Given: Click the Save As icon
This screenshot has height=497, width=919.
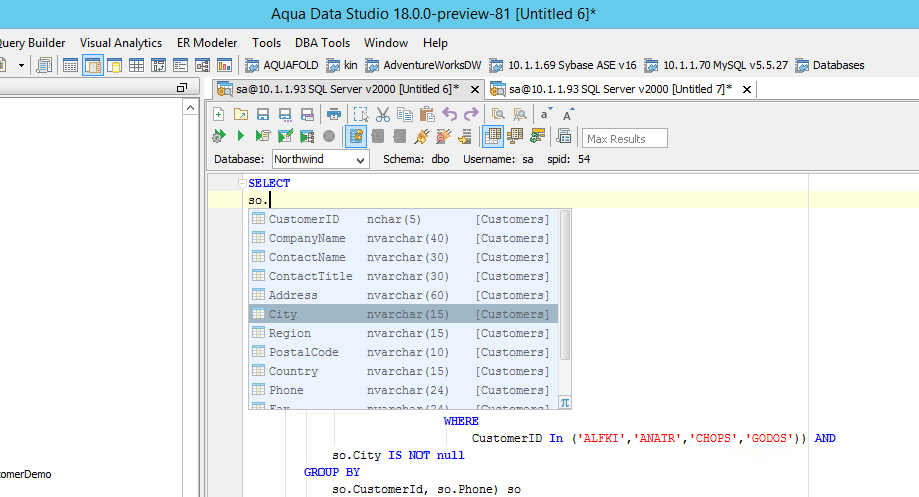Looking at the screenshot, I should (x=285, y=114).
